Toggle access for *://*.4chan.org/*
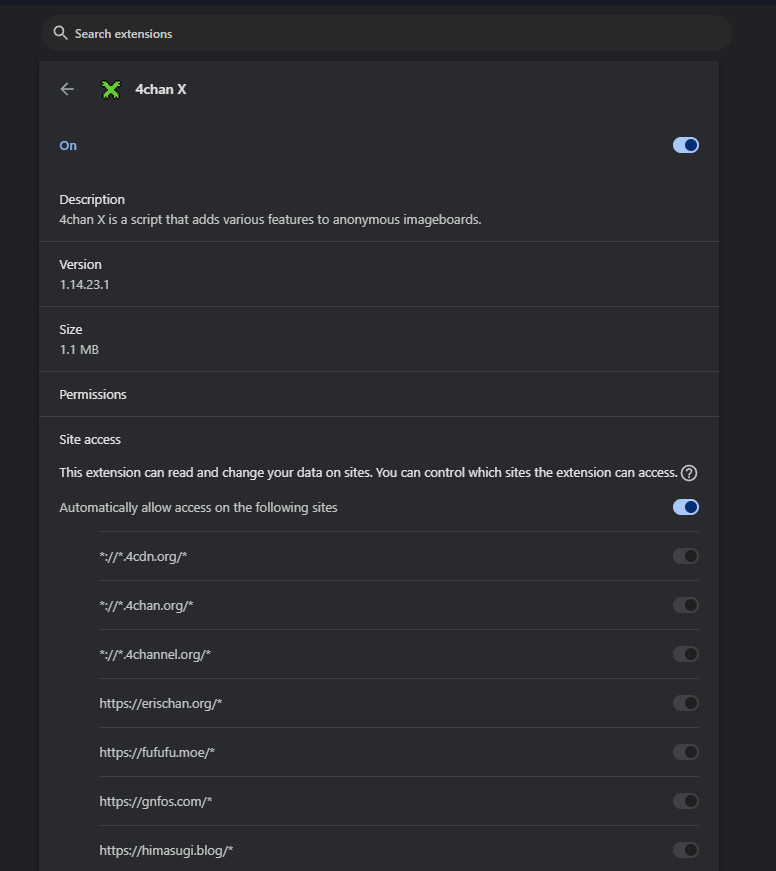The height and width of the screenshot is (871, 776). pyautogui.click(x=685, y=605)
